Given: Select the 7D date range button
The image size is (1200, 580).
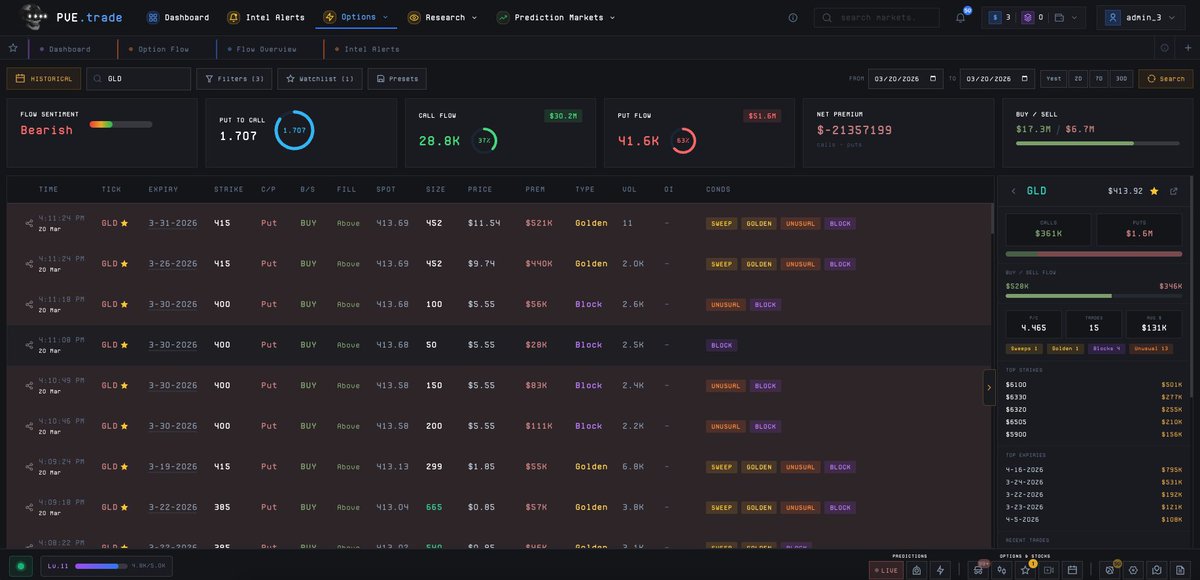Looking at the screenshot, I should click(x=1098, y=78).
